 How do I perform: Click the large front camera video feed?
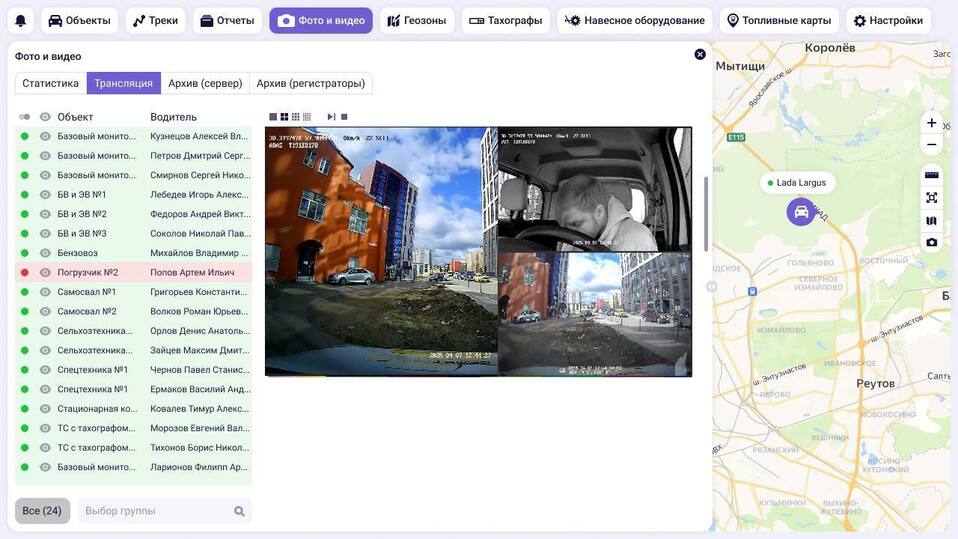click(381, 251)
